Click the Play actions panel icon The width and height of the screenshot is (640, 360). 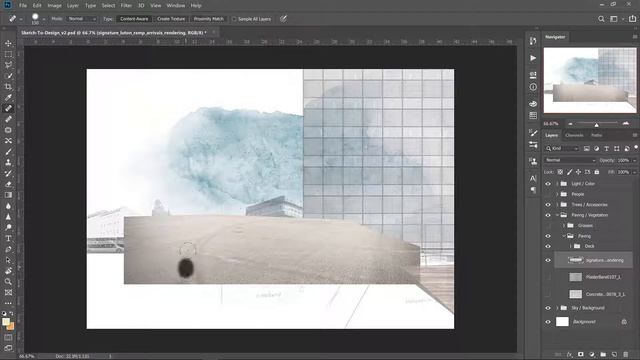[533, 58]
